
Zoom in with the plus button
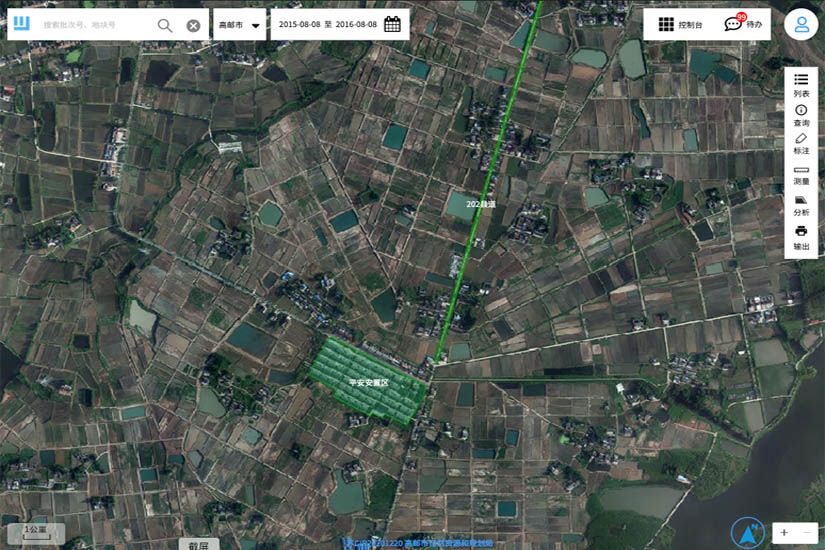[784, 533]
